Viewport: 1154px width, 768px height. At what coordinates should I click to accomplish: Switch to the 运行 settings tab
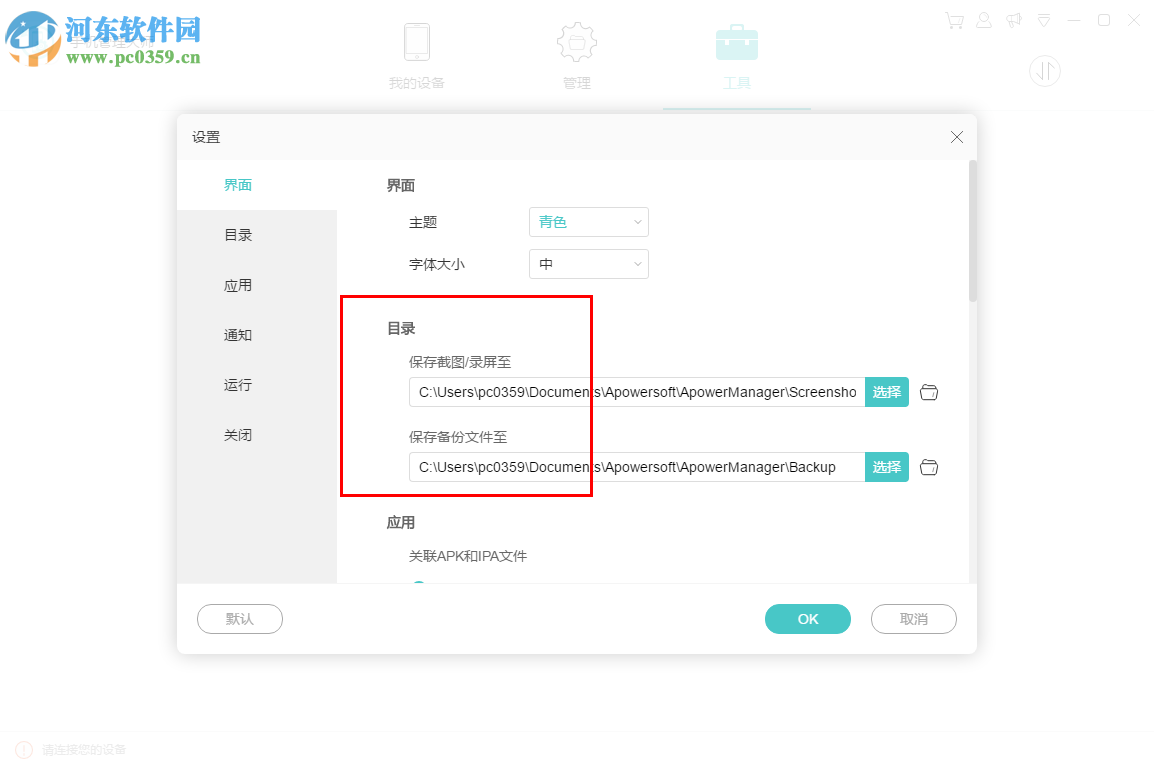pyautogui.click(x=237, y=385)
